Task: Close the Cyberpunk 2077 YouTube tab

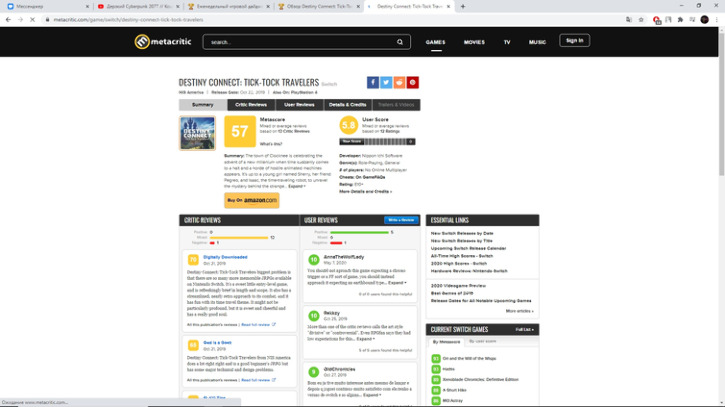Action: [x=178, y=6]
